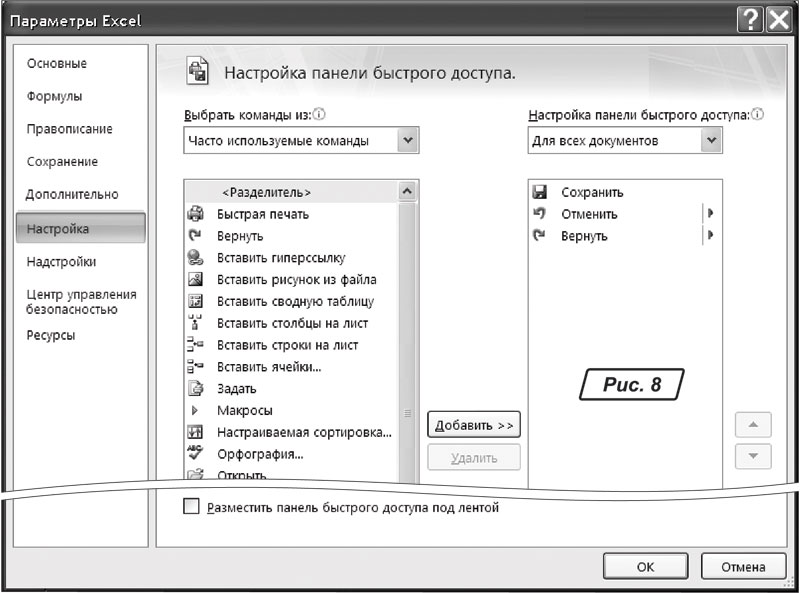The height and width of the screenshot is (593, 800).
Task: Click the Insert Sheet Columns icon
Action: [196, 323]
